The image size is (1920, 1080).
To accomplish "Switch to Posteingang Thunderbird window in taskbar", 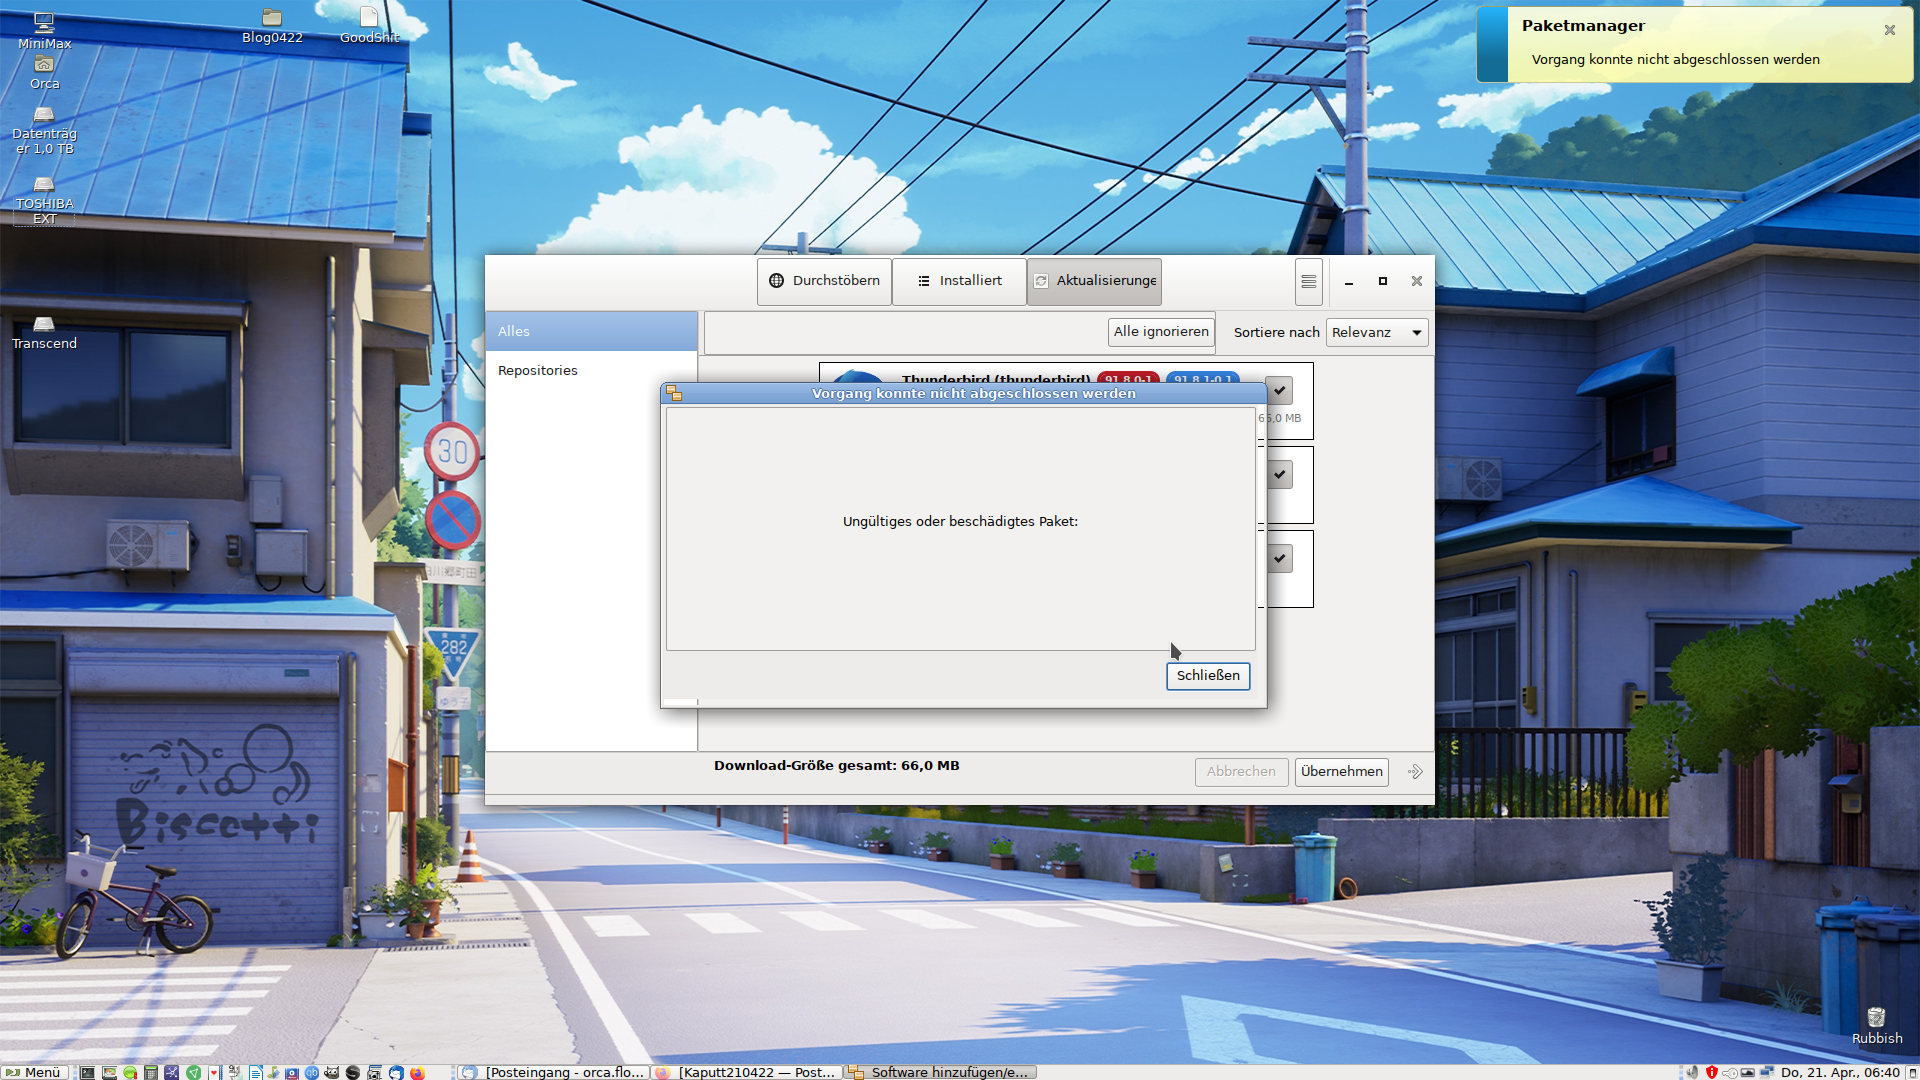I will point(554,1072).
